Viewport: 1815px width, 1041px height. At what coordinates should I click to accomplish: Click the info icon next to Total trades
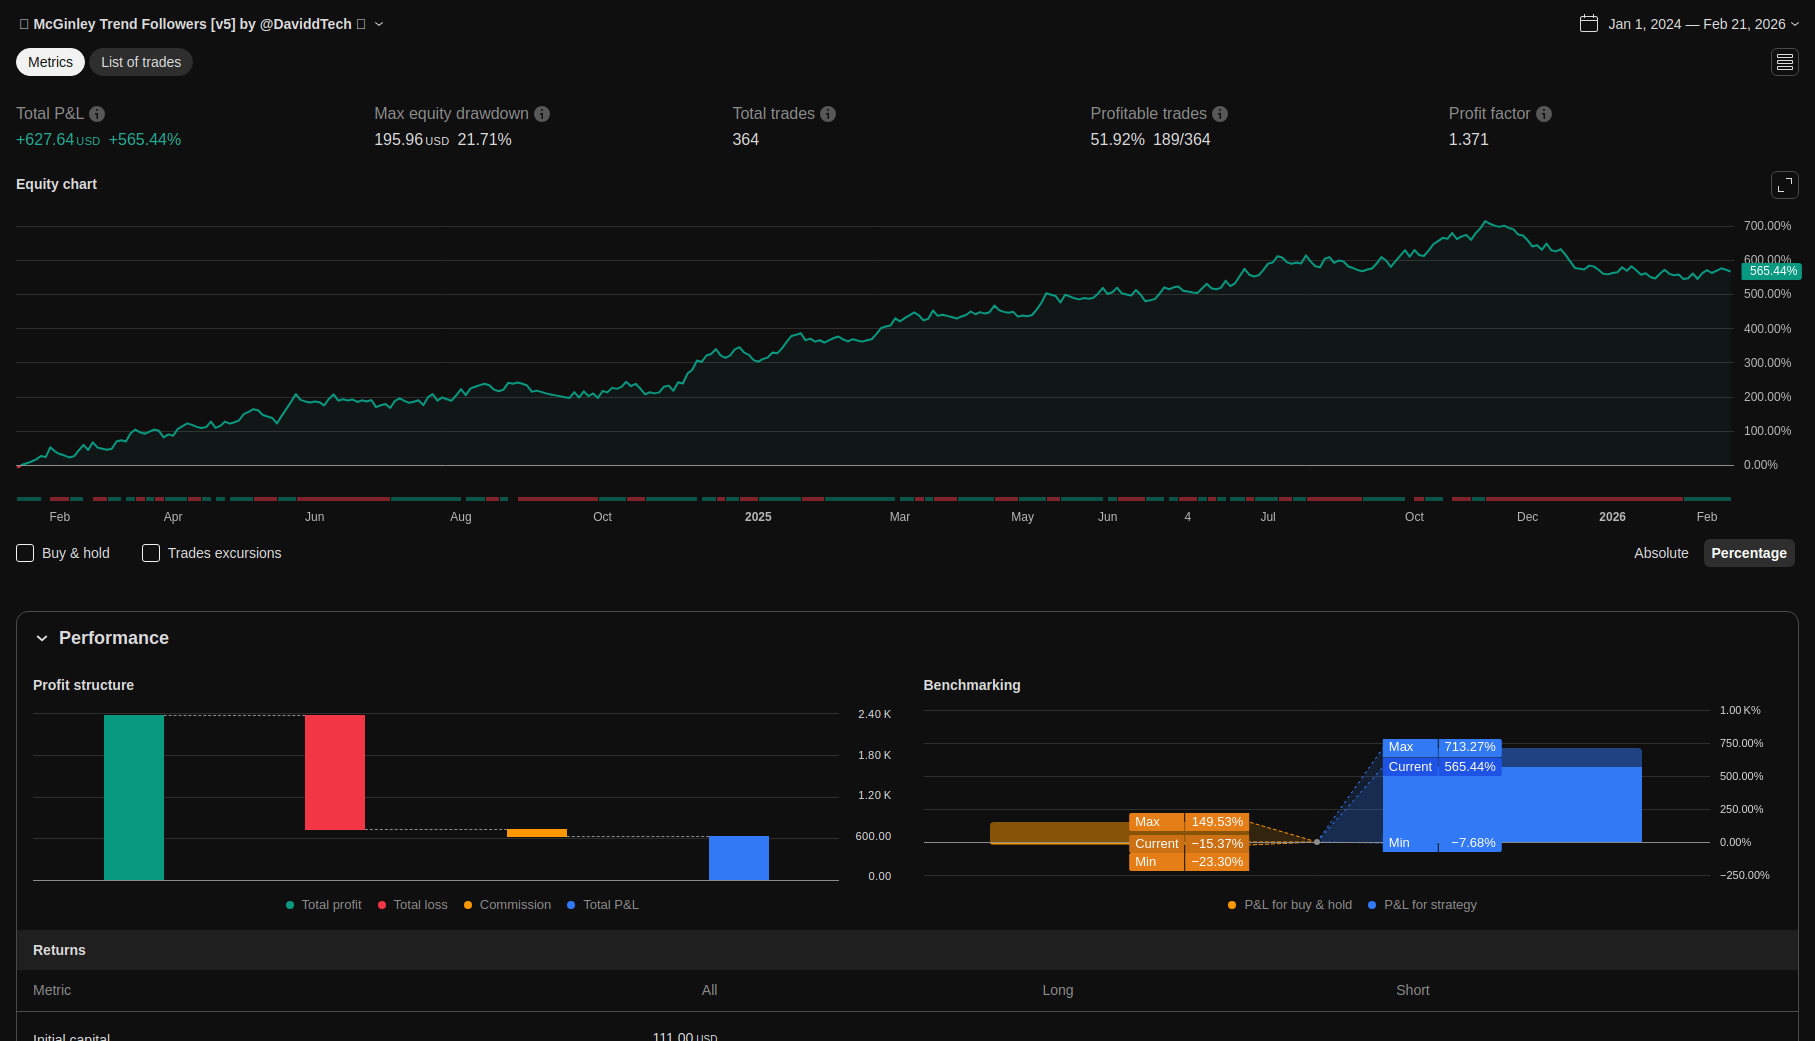pyautogui.click(x=828, y=114)
